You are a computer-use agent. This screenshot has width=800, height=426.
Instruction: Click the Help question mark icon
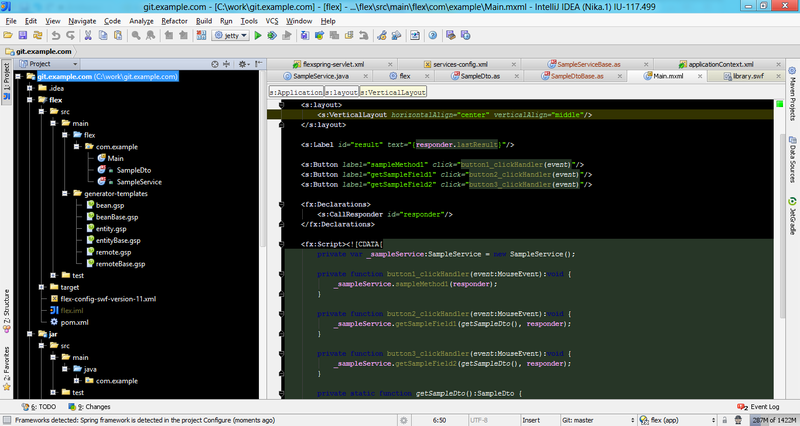coord(433,35)
